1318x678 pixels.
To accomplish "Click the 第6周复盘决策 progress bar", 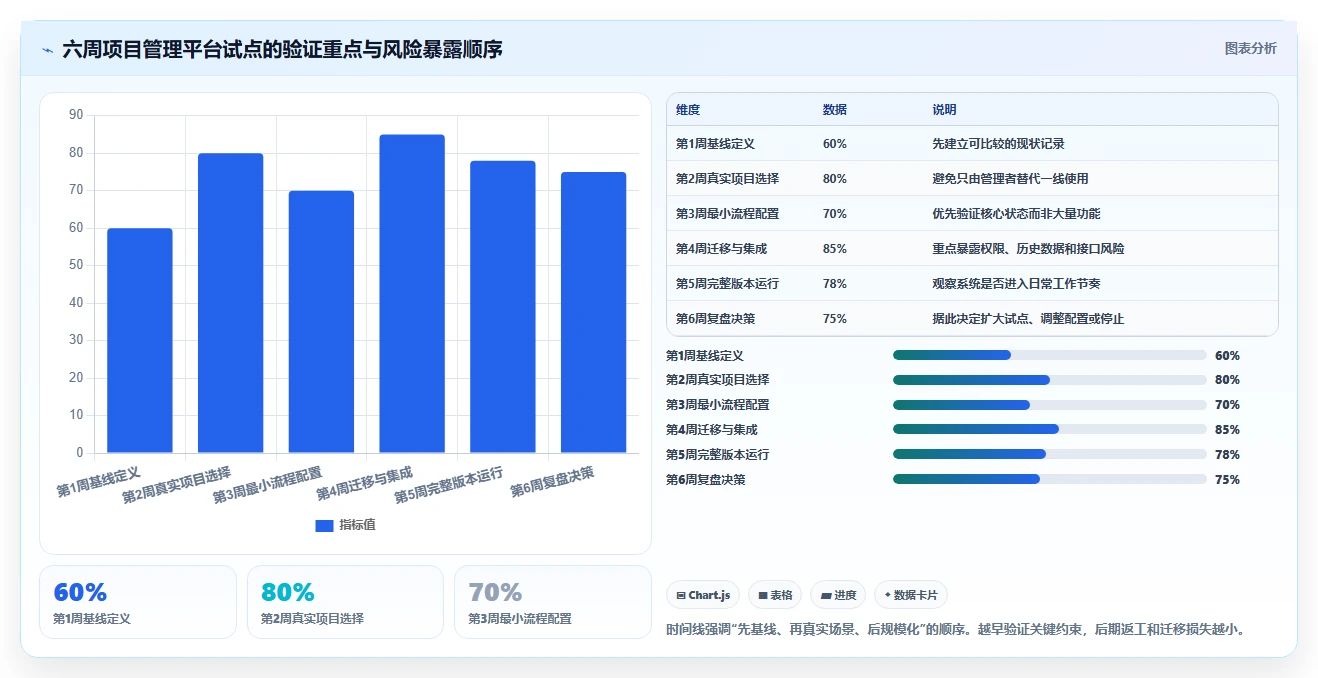I will pos(1049,479).
